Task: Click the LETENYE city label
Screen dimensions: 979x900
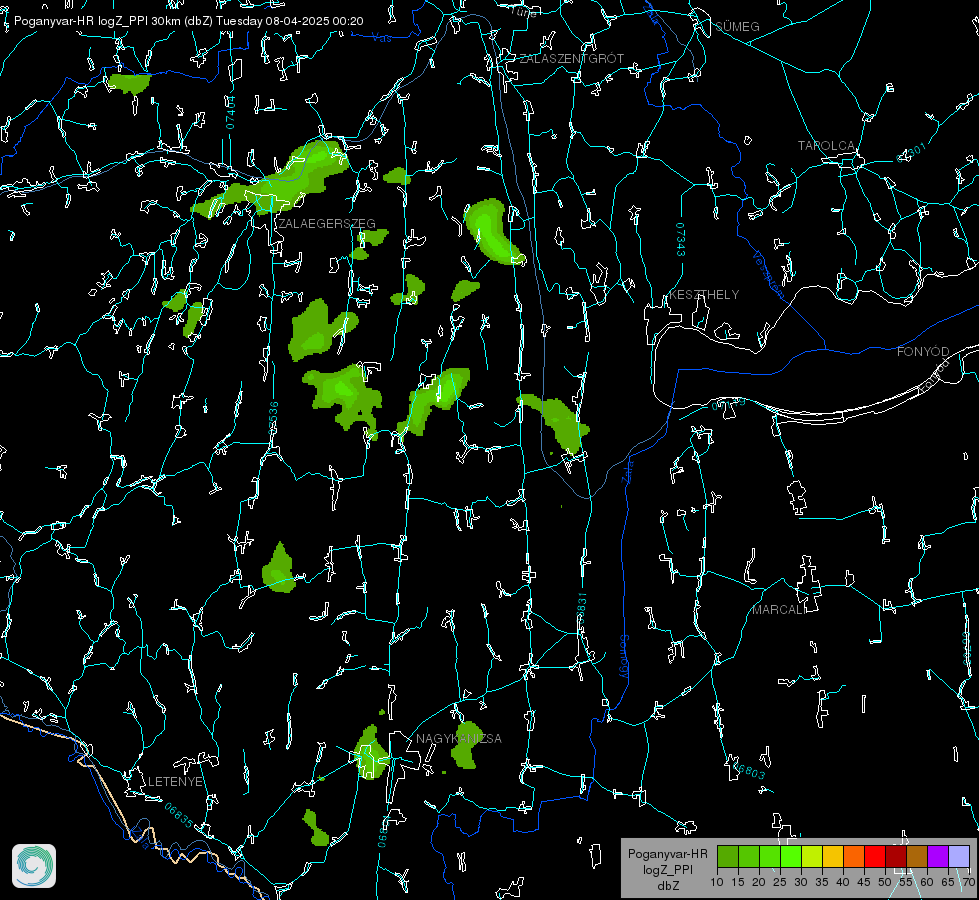Action: click(175, 782)
